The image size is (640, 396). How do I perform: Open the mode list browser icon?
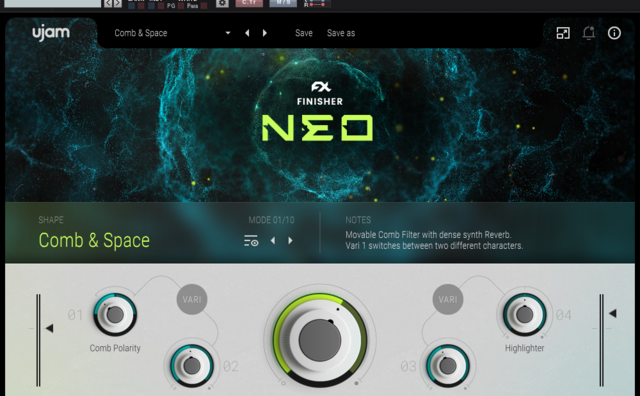tap(251, 241)
